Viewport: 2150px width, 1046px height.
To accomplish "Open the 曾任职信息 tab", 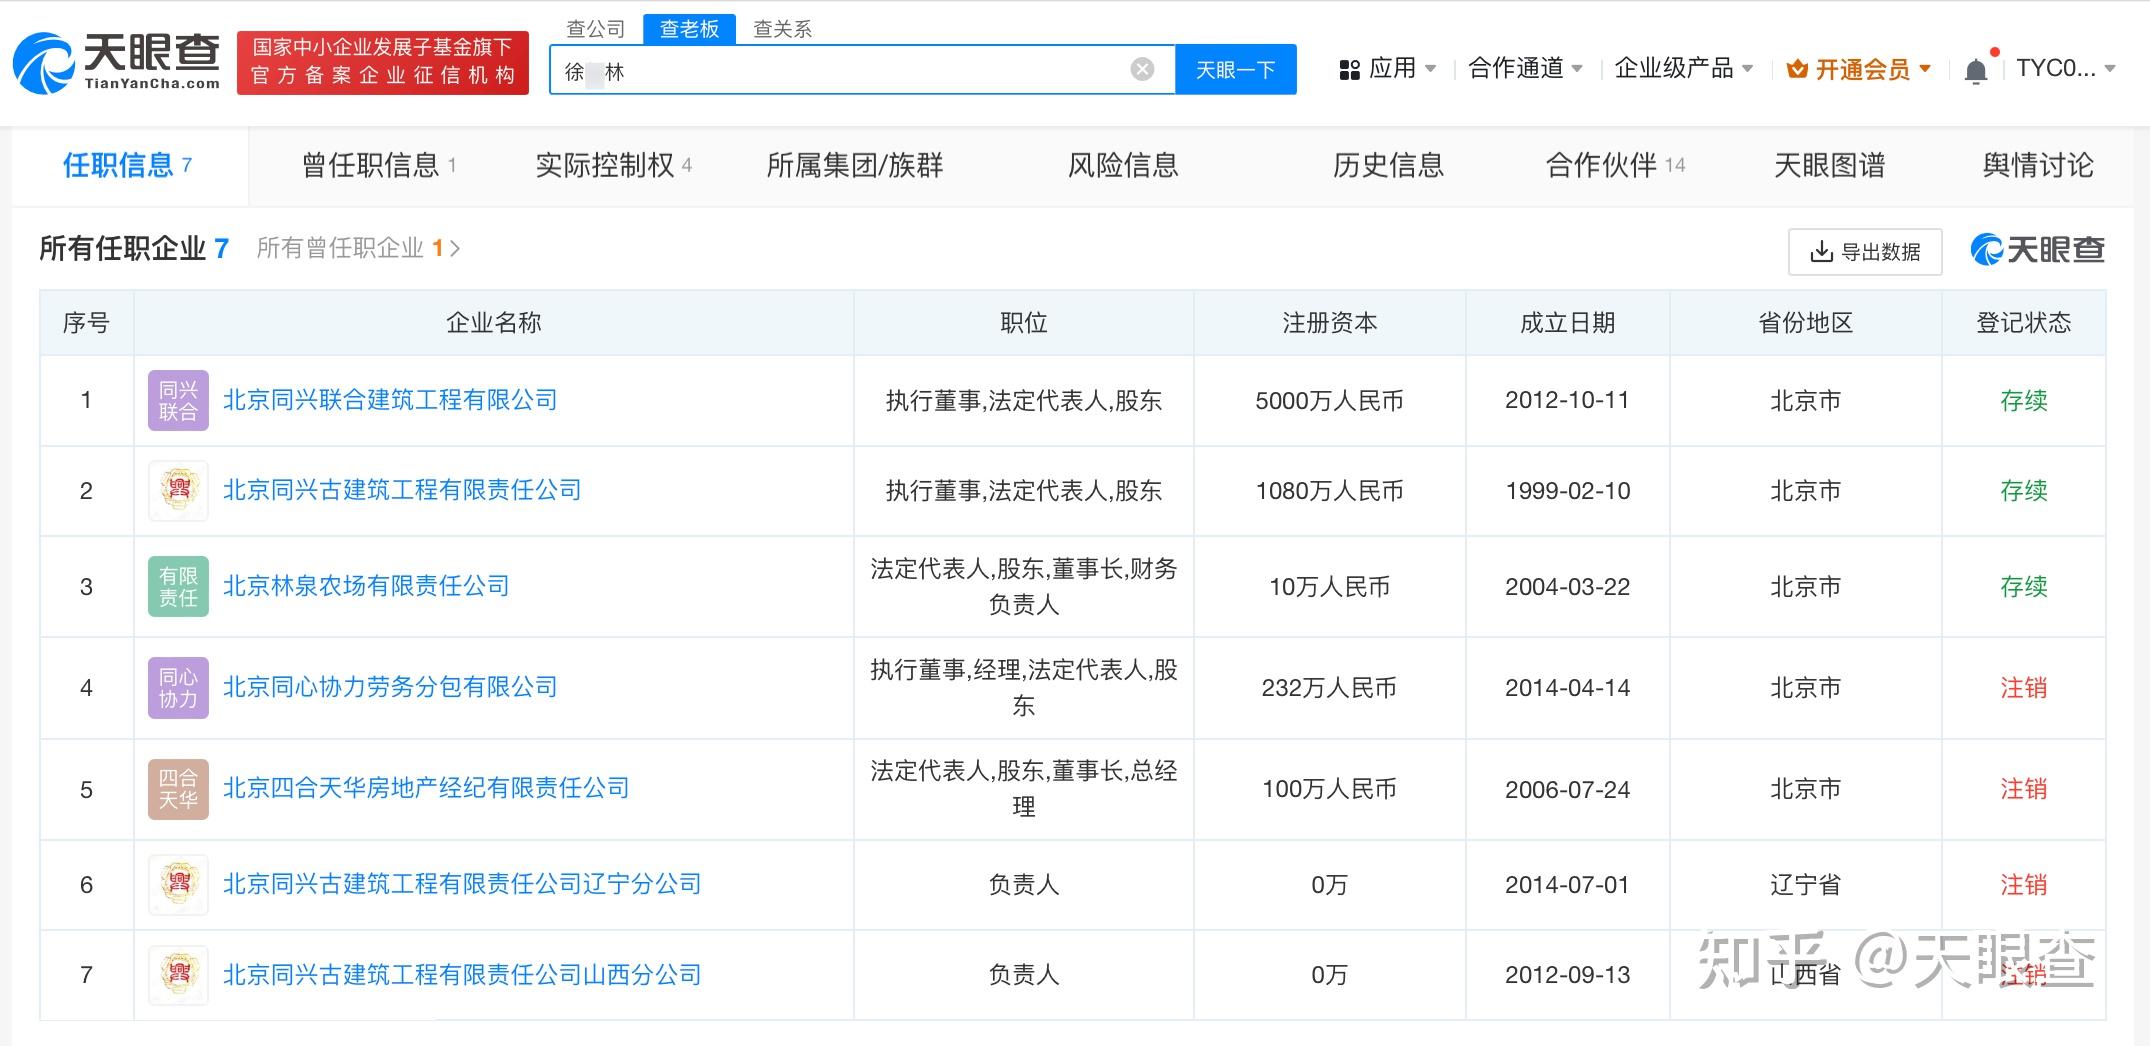I will tap(379, 165).
